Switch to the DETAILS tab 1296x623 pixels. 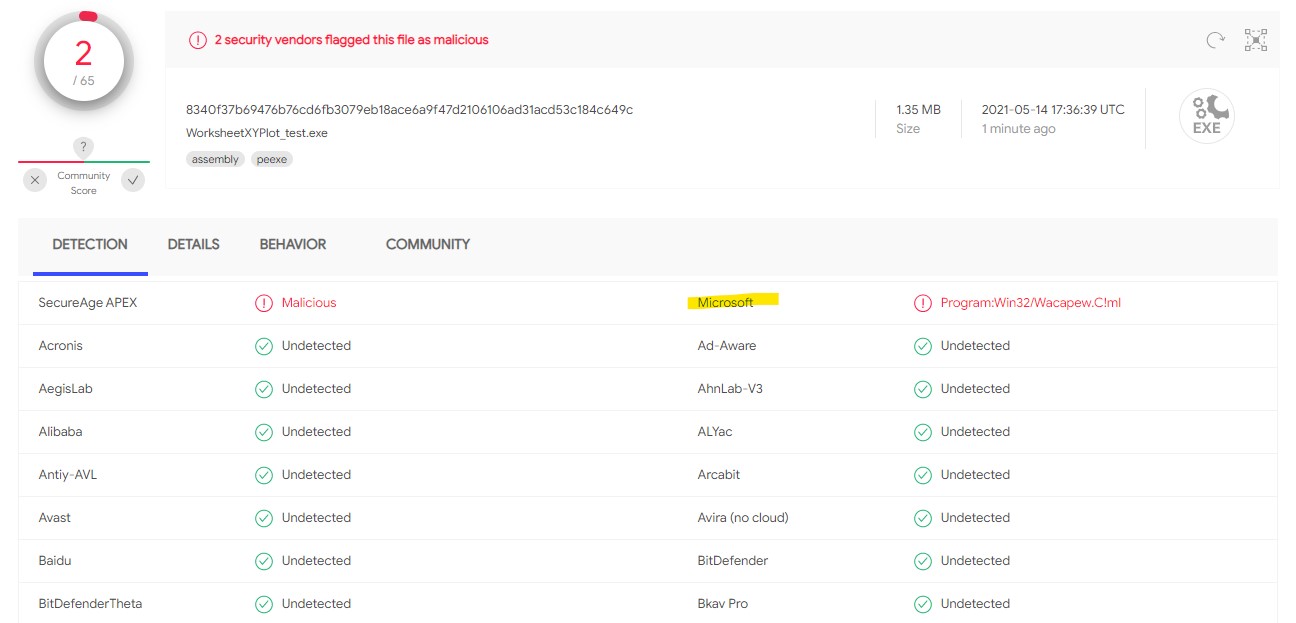pyautogui.click(x=193, y=244)
